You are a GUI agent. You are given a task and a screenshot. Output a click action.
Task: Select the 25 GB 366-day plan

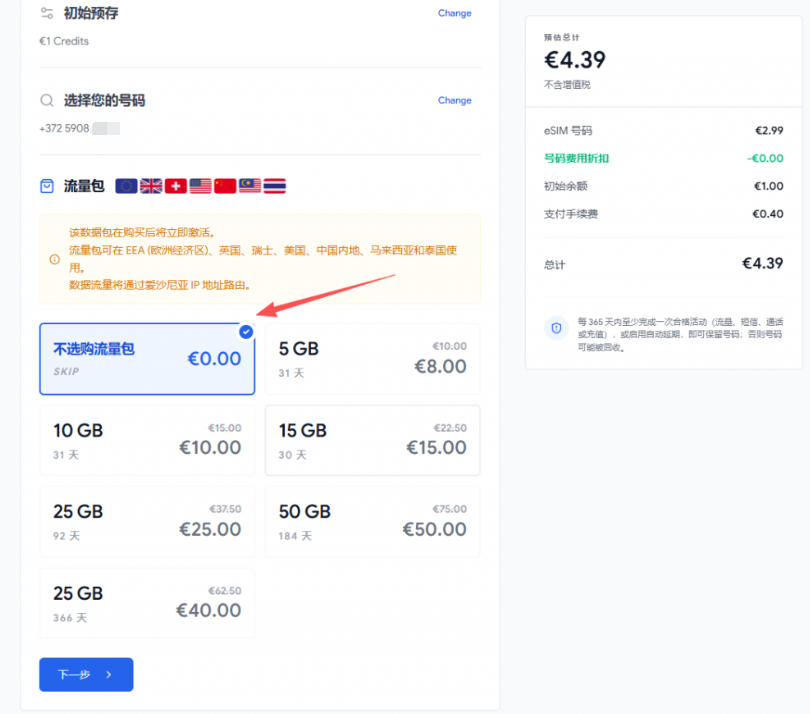[x=147, y=603]
